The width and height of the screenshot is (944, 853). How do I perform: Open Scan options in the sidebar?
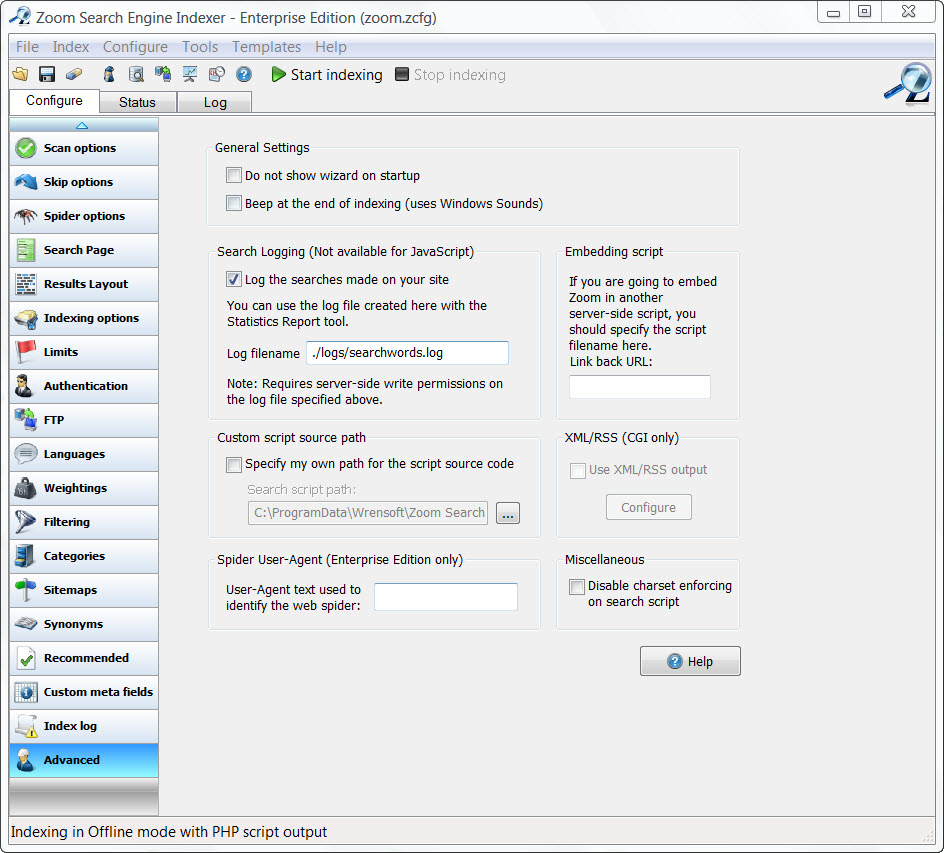click(84, 148)
